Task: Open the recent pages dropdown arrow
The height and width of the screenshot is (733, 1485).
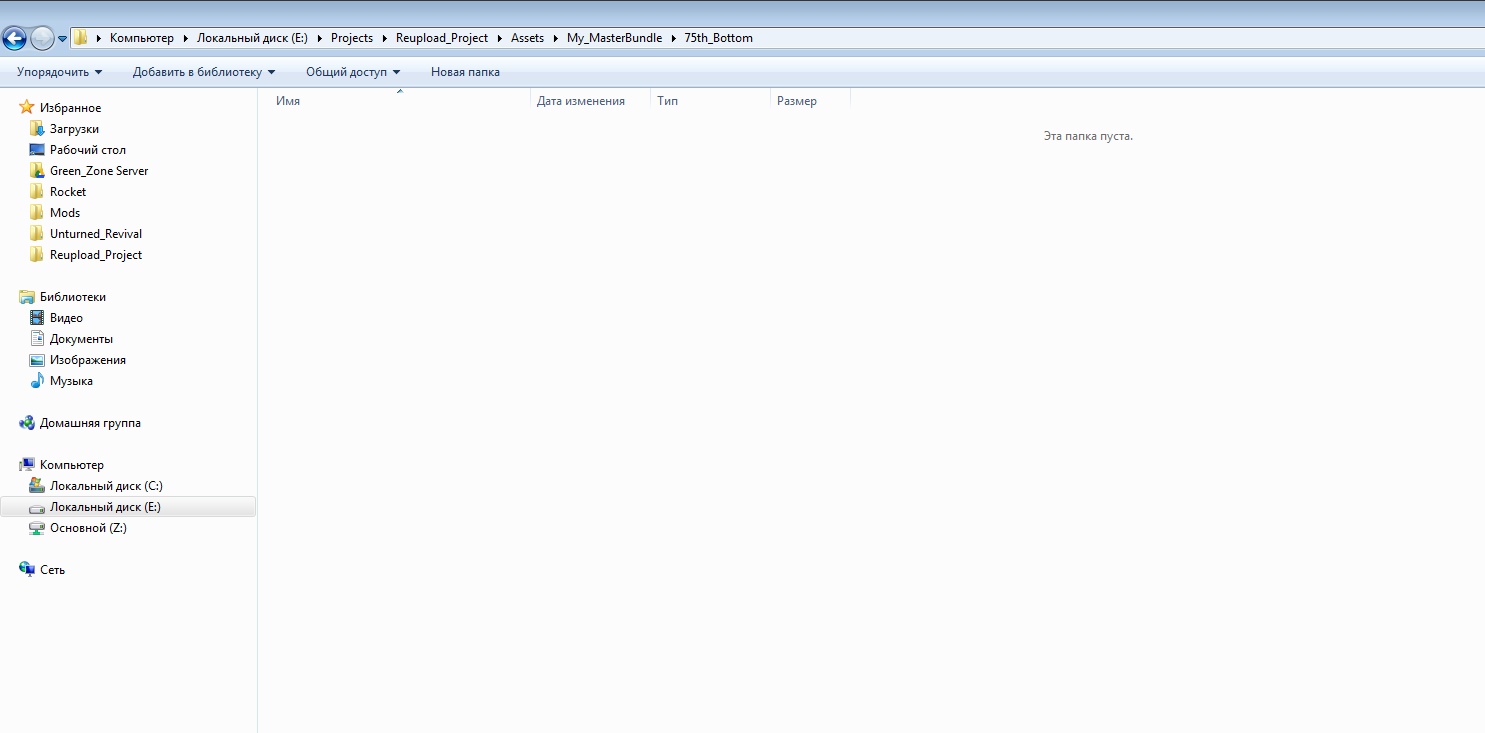Action: coord(63,39)
